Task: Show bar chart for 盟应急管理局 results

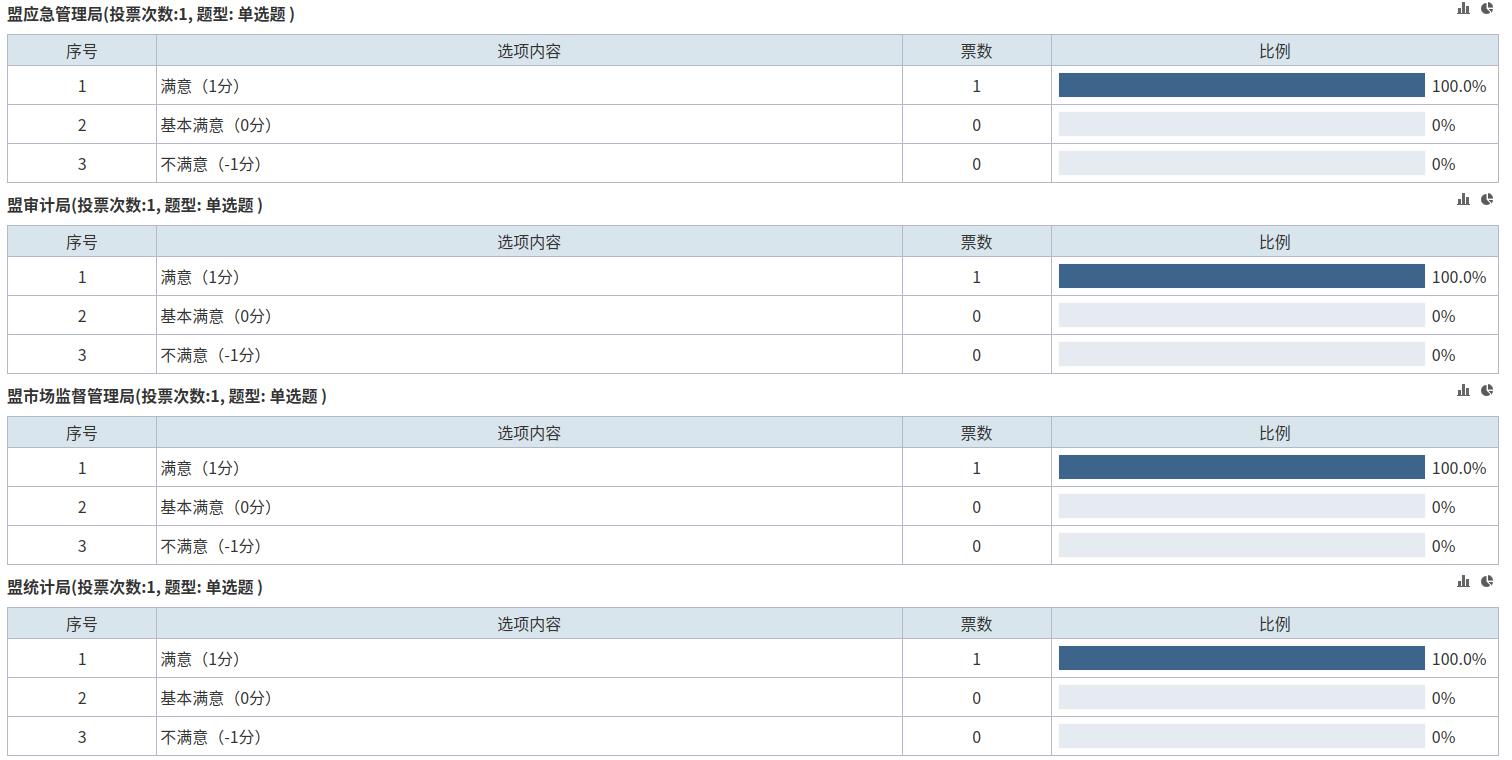Action: tap(1463, 9)
